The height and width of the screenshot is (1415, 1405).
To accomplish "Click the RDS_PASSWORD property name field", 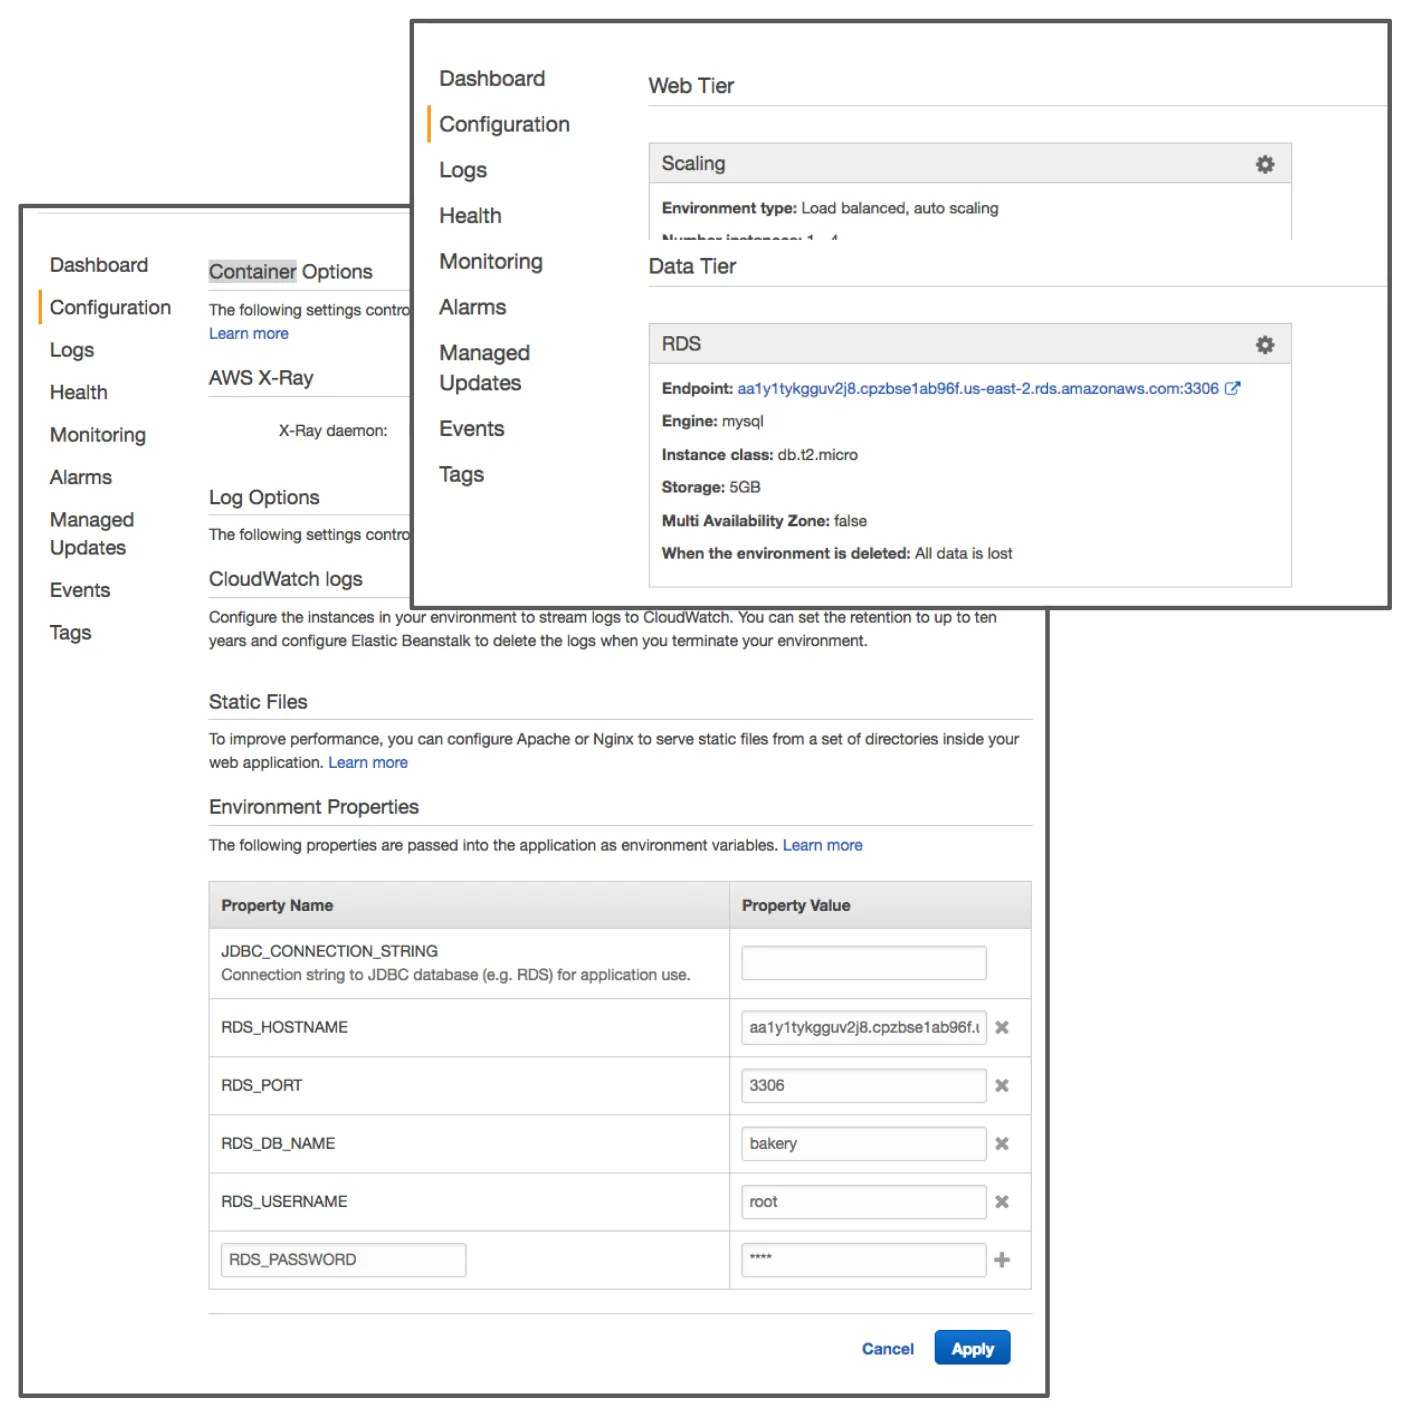I will tap(342, 1259).
